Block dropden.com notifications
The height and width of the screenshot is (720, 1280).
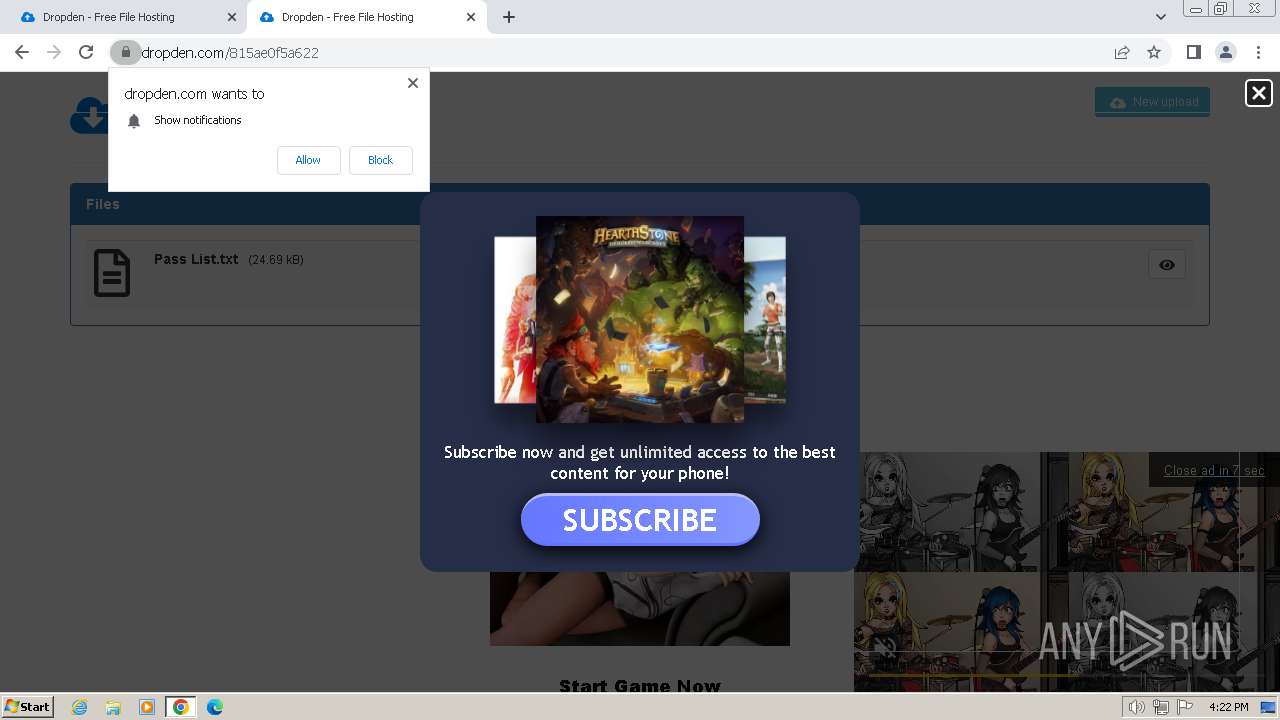(380, 160)
